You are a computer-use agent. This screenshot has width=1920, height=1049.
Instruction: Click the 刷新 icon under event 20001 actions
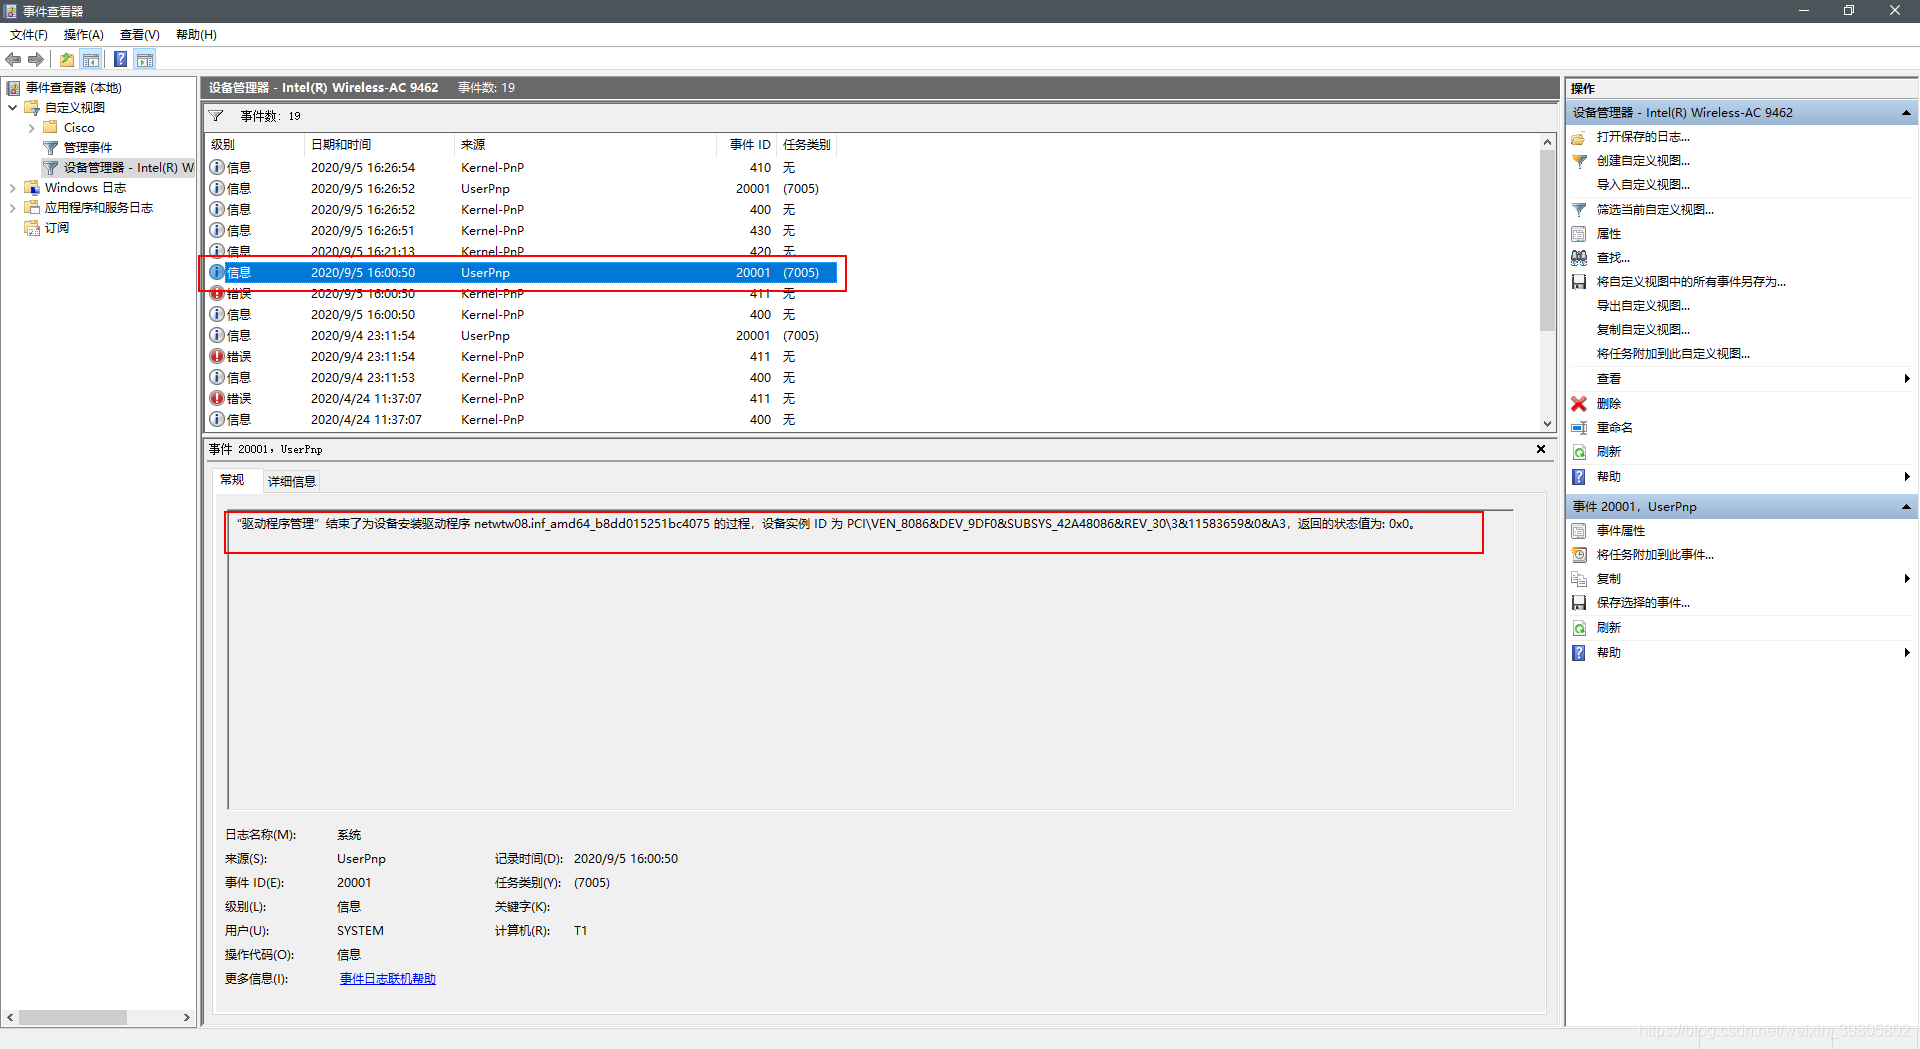1579,628
